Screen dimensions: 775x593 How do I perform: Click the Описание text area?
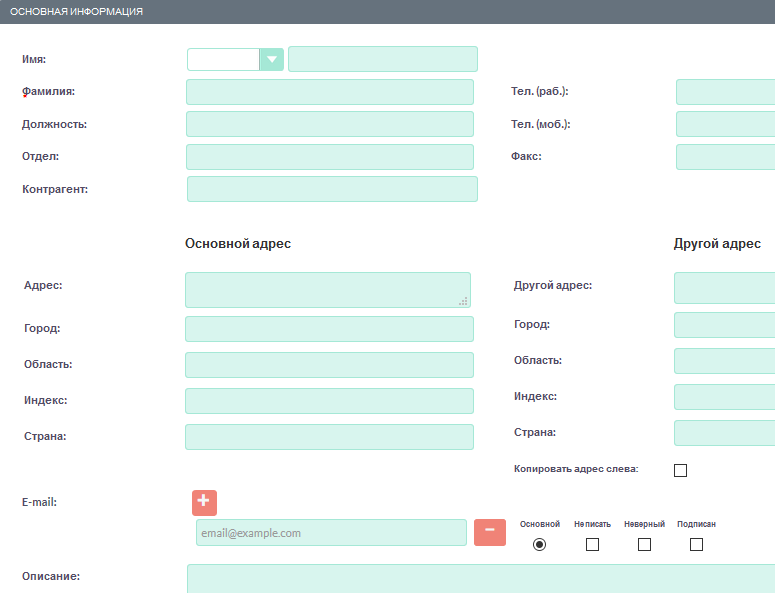pyautogui.click(x=480, y=578)
